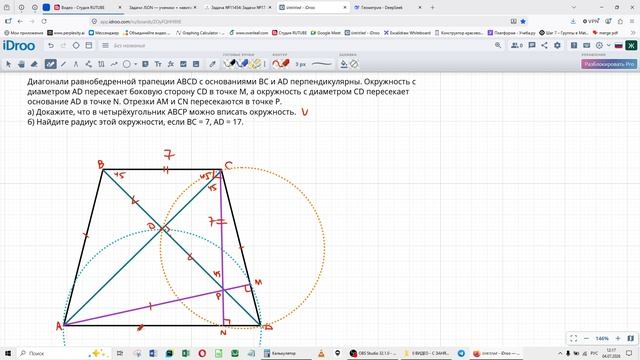Open the chat panel
640x360 pixels.
tap(532, 45)
